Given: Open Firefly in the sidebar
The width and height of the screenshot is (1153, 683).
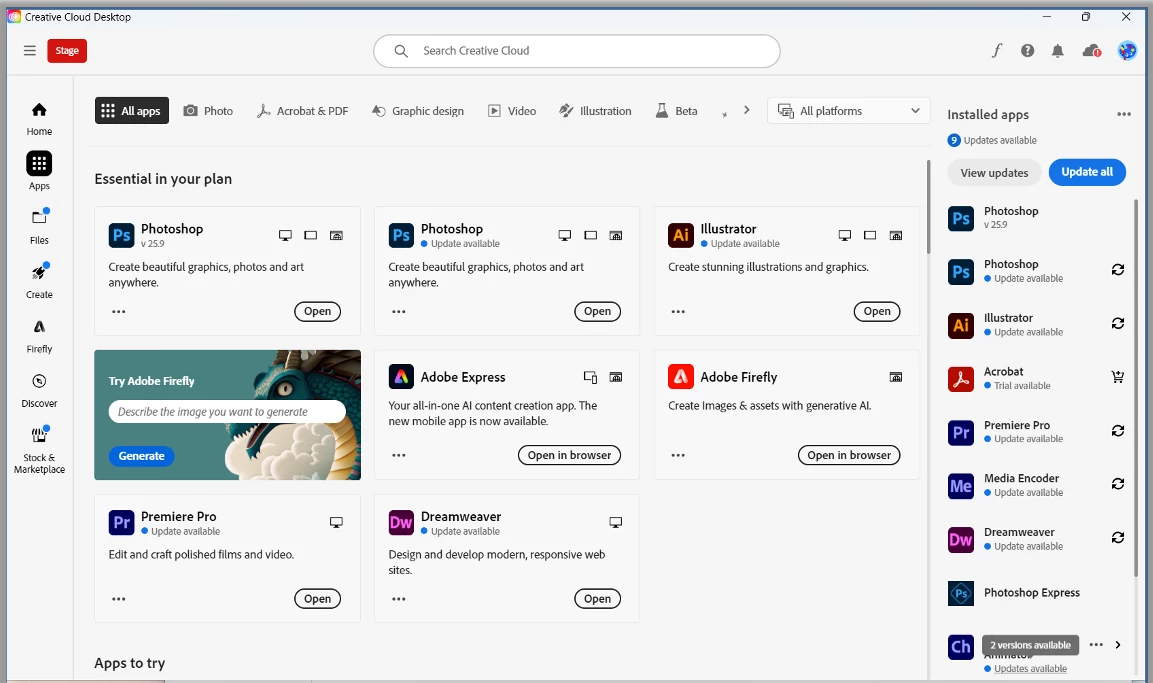Looking at the screenshot, I should (39, 335).
